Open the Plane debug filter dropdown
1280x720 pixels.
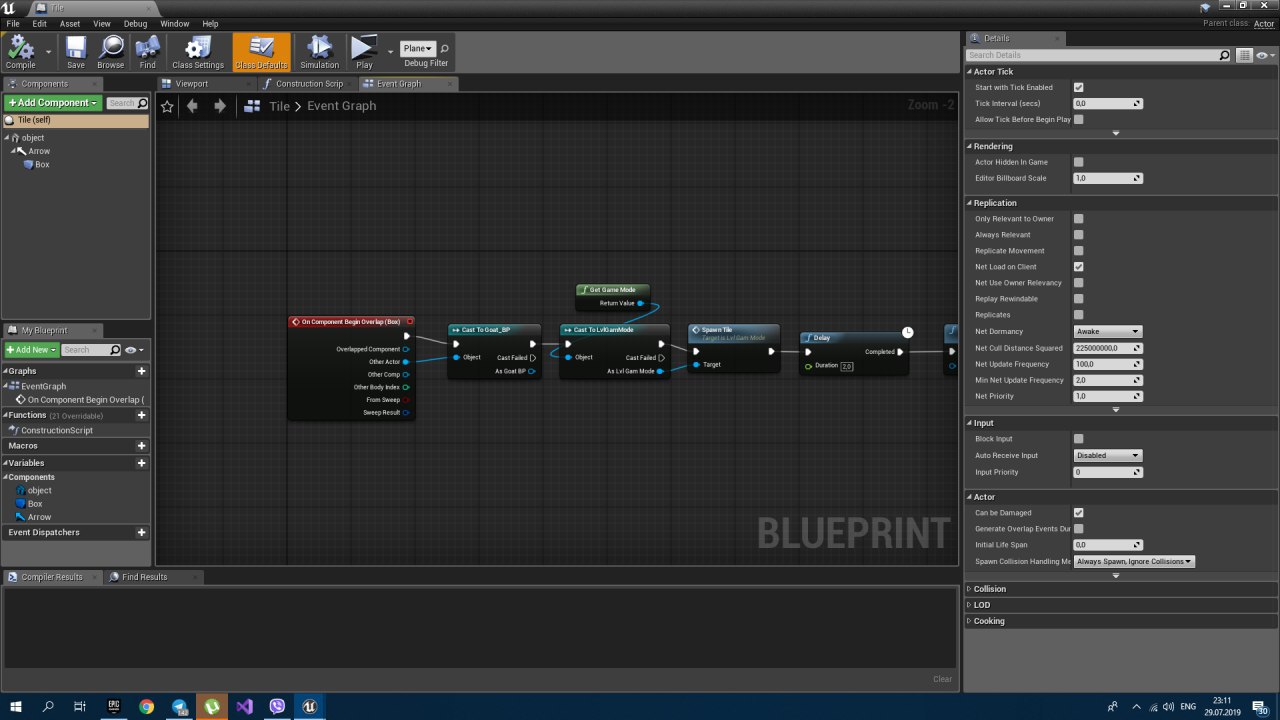(x=417, y=48)
